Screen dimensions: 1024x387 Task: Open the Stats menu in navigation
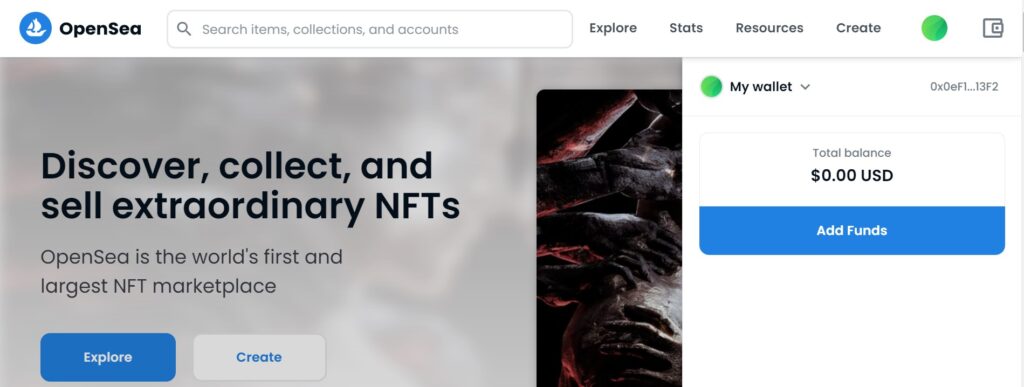pos(686,28)
